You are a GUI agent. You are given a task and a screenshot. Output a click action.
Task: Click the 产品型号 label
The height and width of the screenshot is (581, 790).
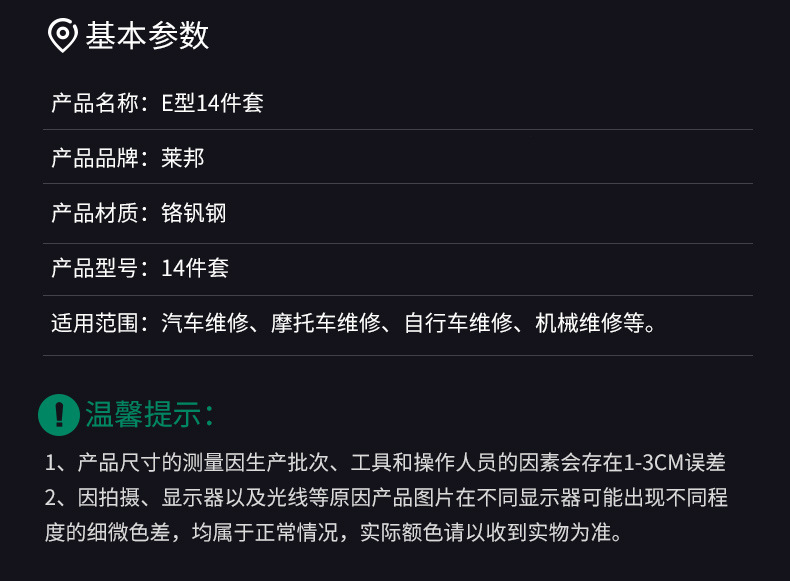coord(95,268)
